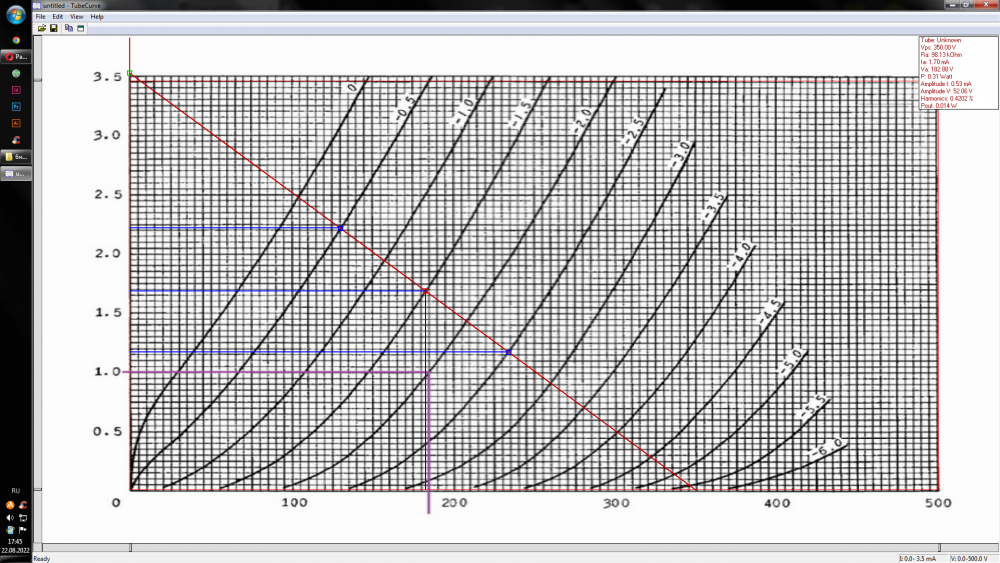The image size is (1000, 563).
Task: Click the Open file toolbar icon
Action: [42, 28]
